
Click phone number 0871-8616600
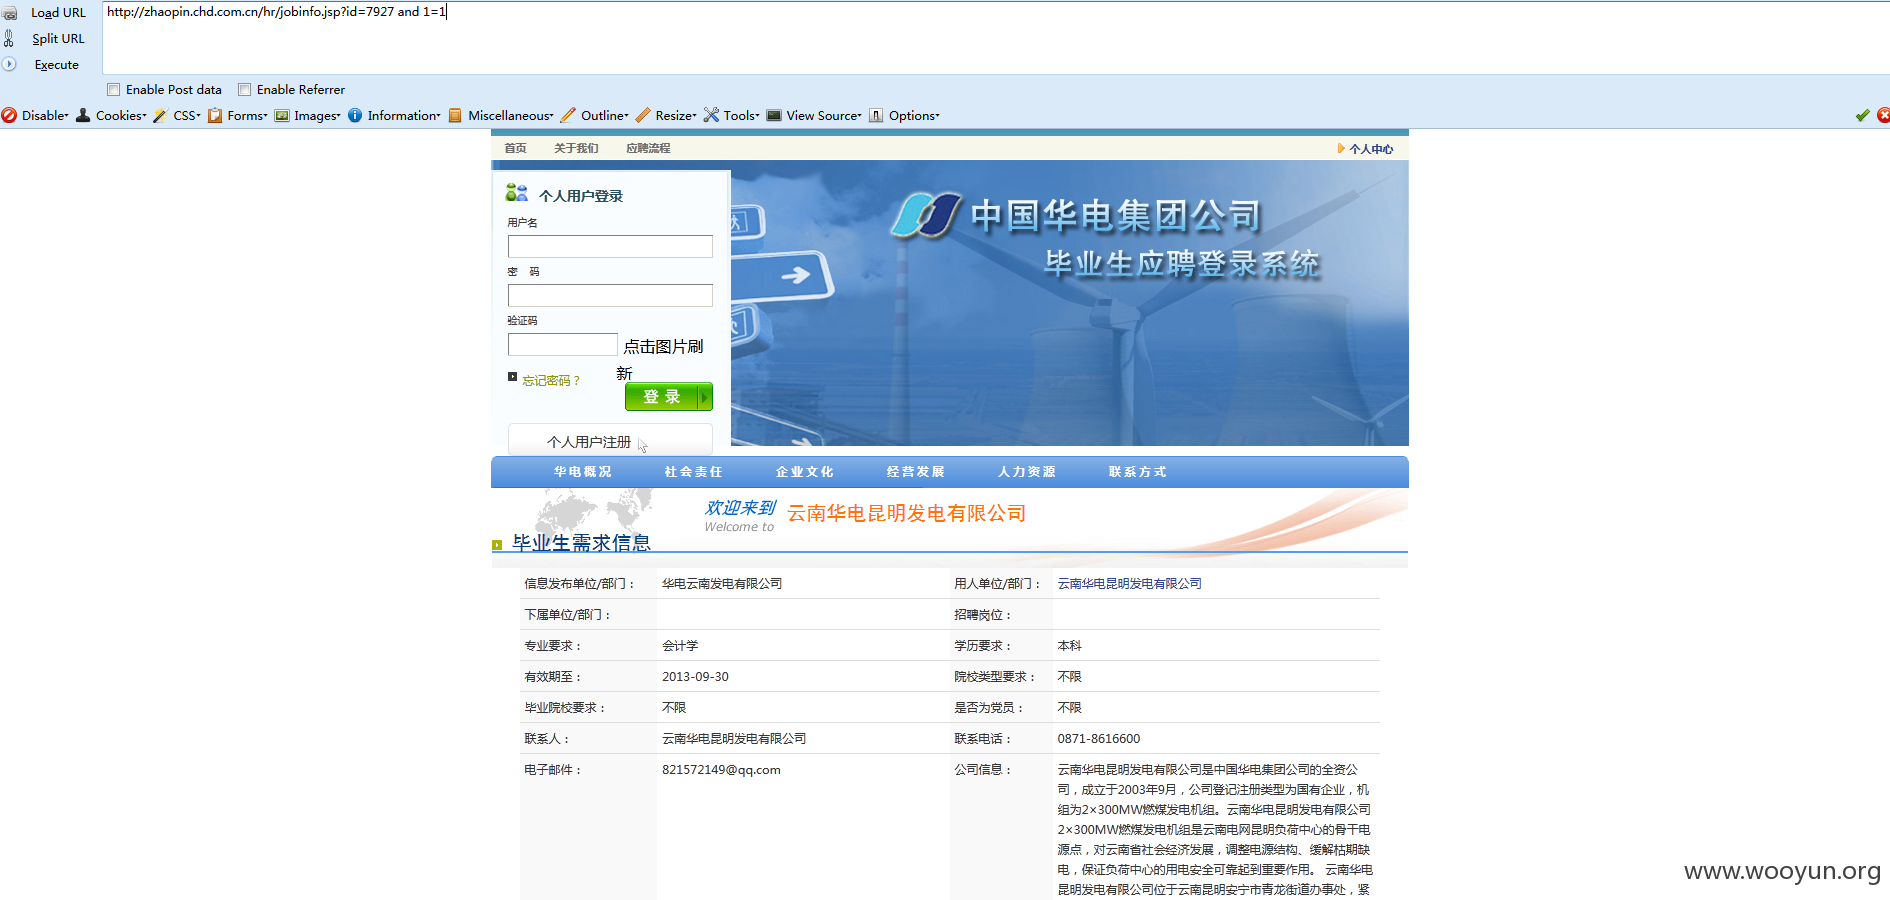coord(1099,739)
